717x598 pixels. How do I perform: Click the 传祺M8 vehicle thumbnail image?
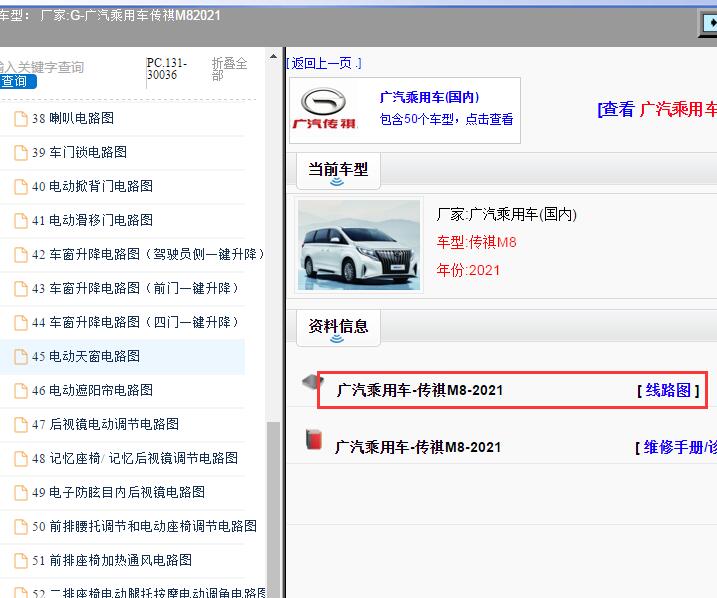pos(359,245)
